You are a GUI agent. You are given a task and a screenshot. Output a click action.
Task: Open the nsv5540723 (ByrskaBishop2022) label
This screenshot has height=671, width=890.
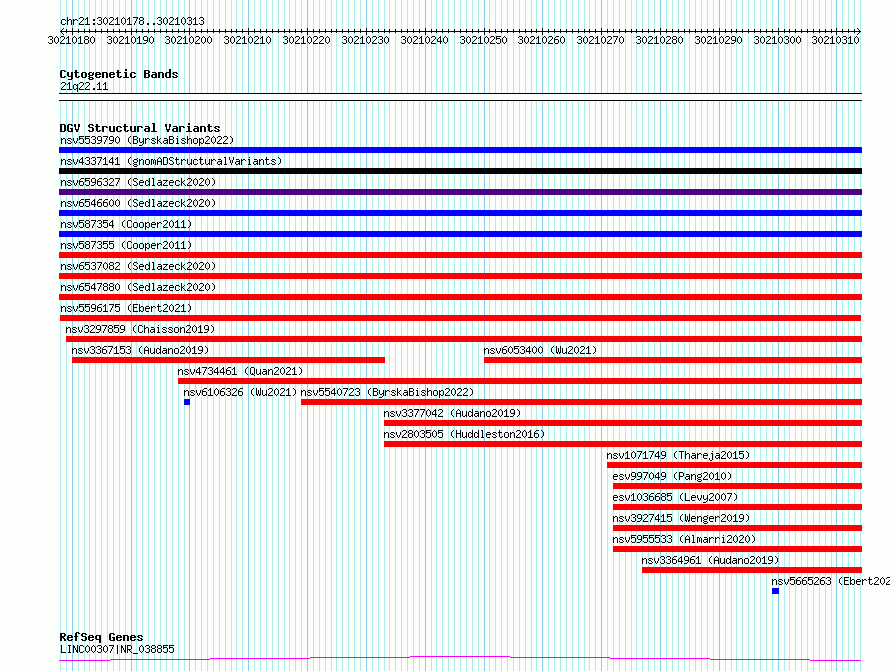point(387,392)
